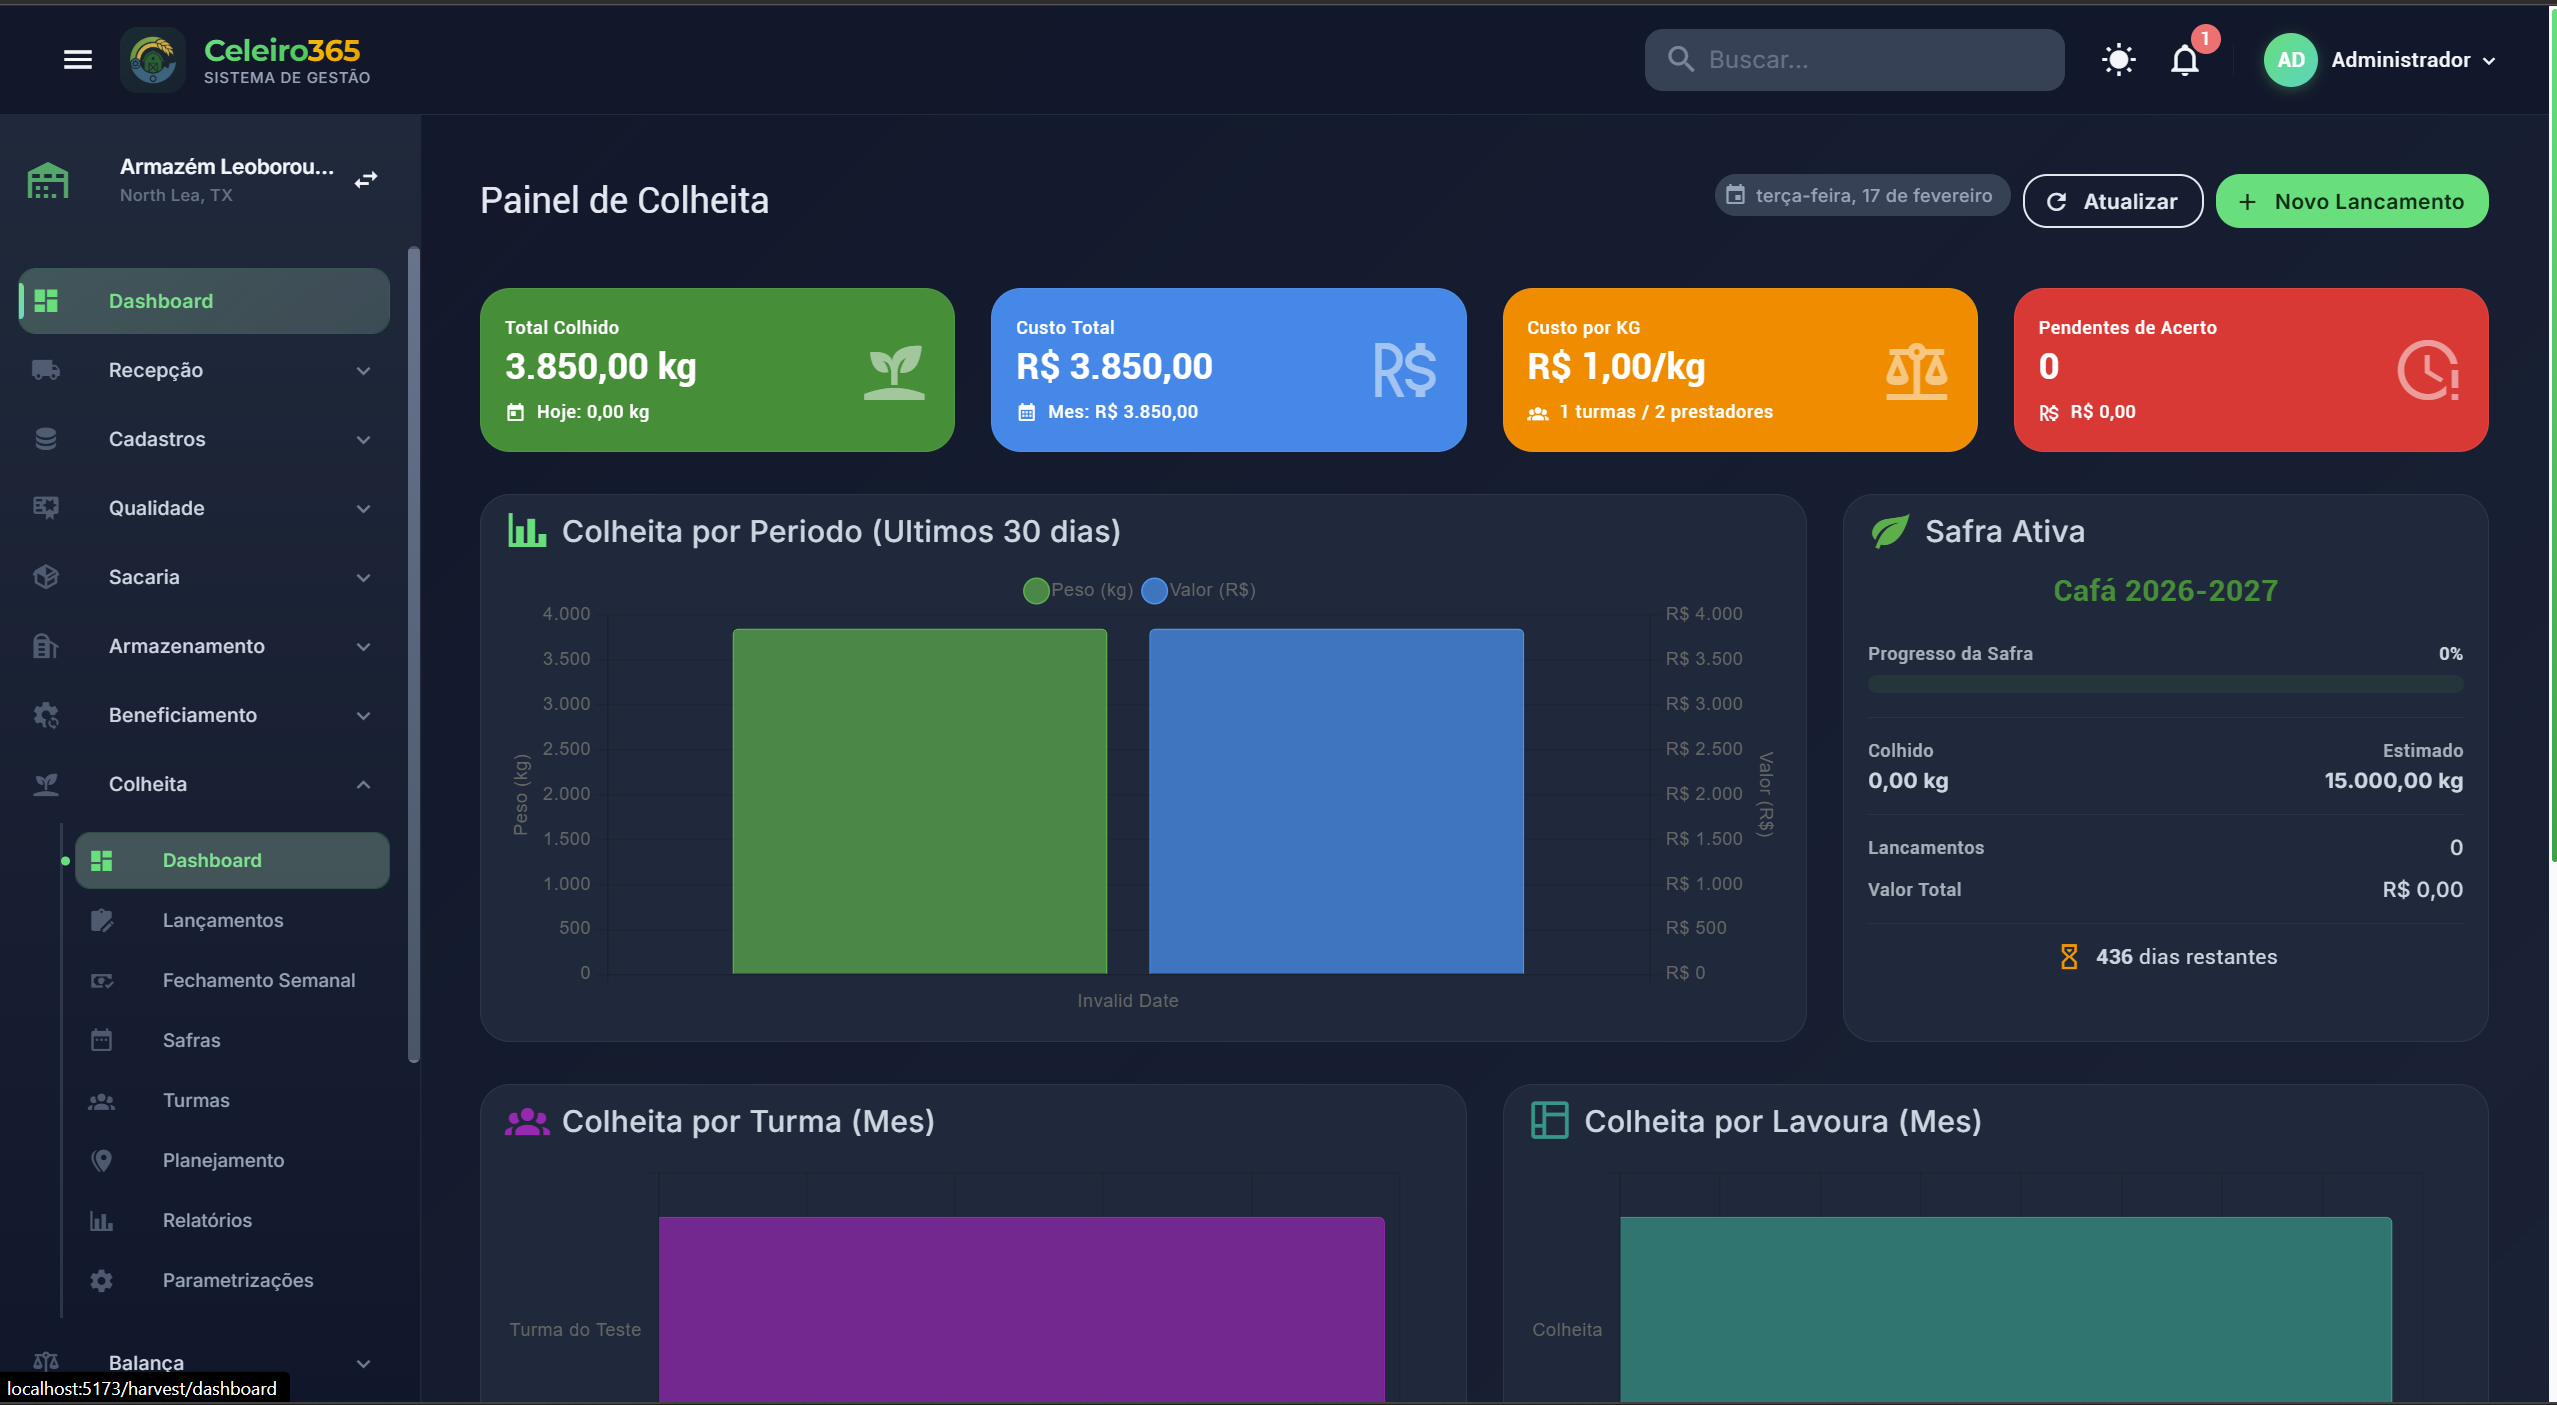The width and height of the screenshot is (2557, 1405).
Task: Click the Celeiro365 logo icon
Action: (153, 60)
